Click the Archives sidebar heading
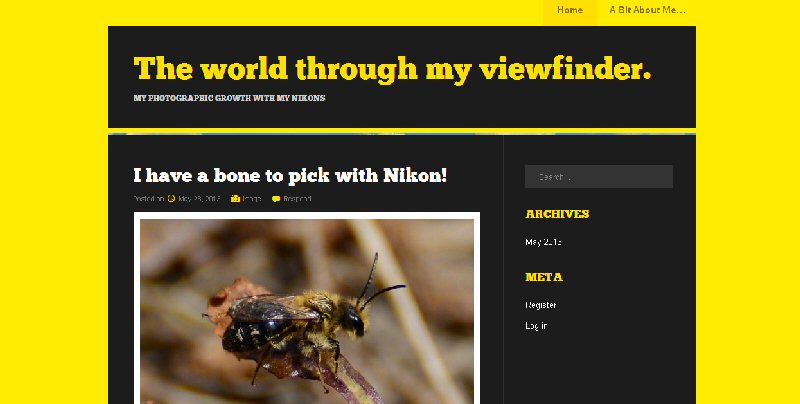Screen dimensions: 800x404 click(557, 214)
